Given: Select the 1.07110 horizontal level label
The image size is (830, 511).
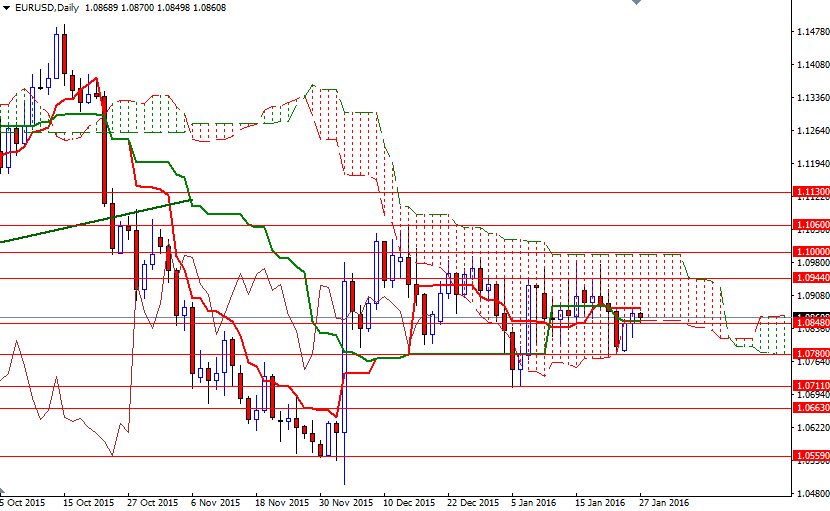Looking at the screenshot, I should [x=812, y=386].
